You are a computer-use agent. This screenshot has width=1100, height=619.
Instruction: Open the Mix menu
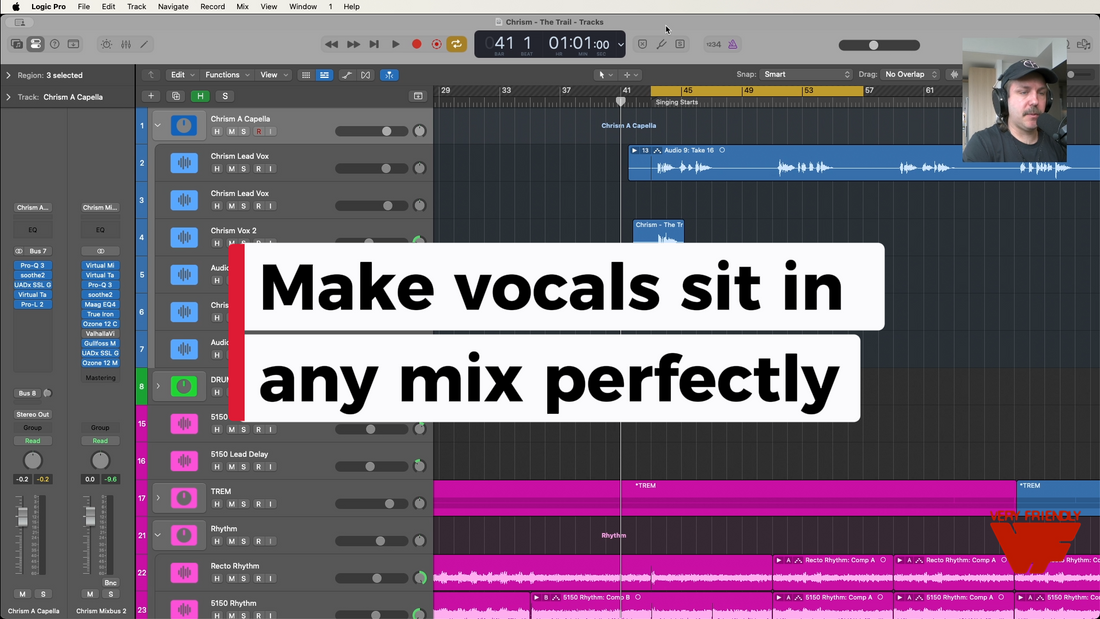coord(242,6)
